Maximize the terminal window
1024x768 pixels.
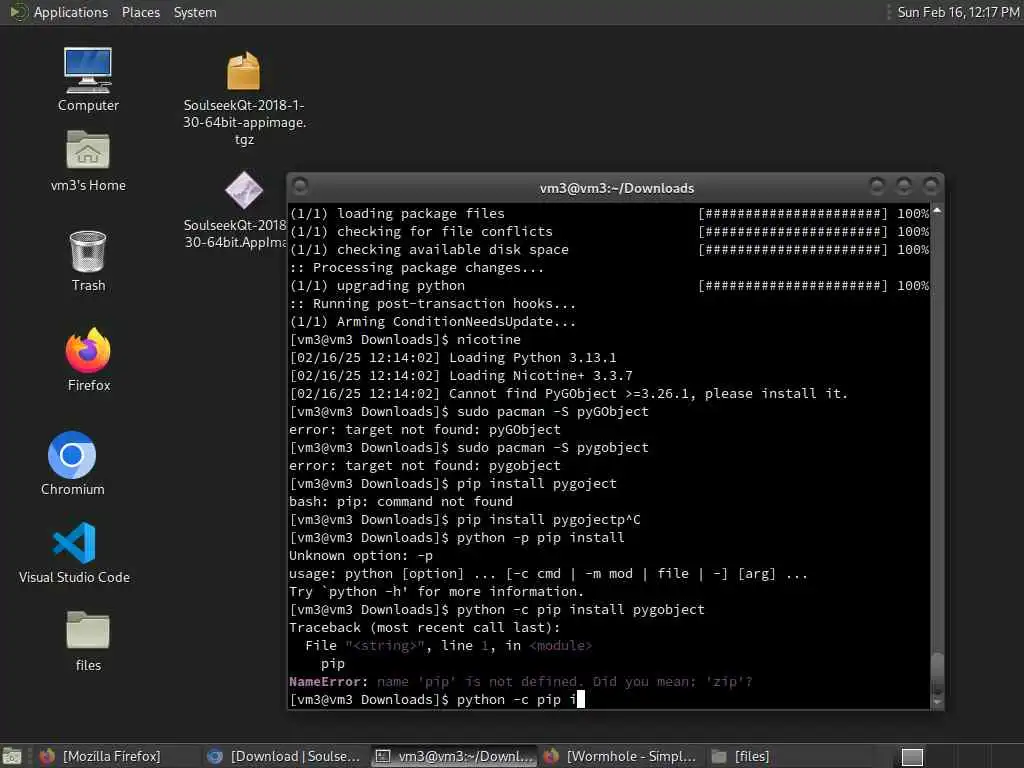click(904, 187)
